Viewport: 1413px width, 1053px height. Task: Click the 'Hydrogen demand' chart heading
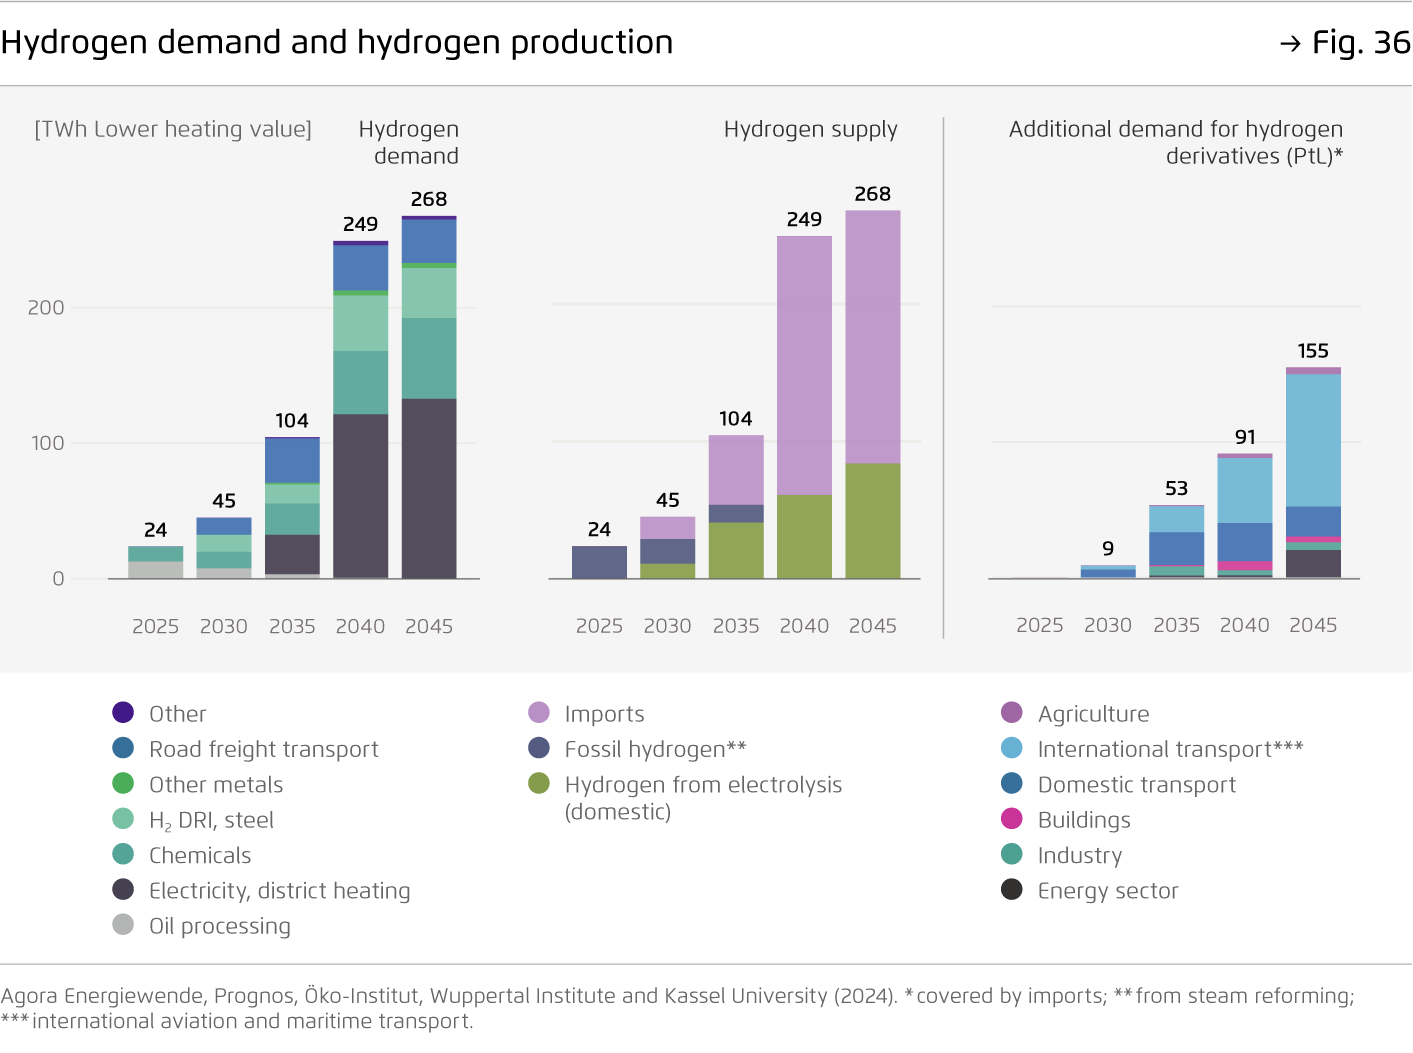click(x=408, y=142)
